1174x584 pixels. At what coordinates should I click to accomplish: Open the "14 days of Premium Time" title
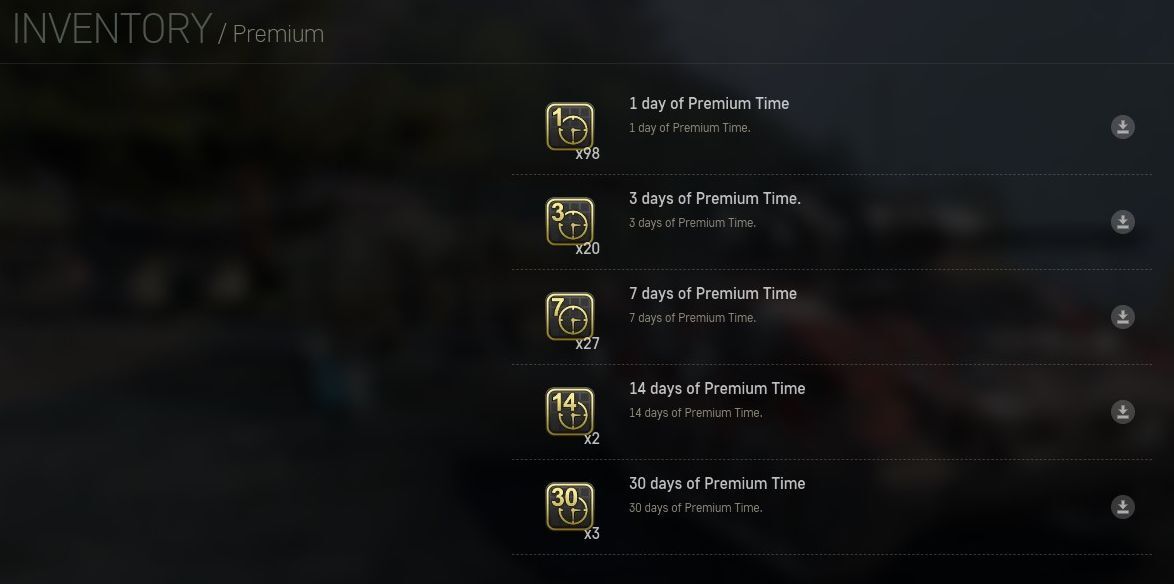pos(717,389)
